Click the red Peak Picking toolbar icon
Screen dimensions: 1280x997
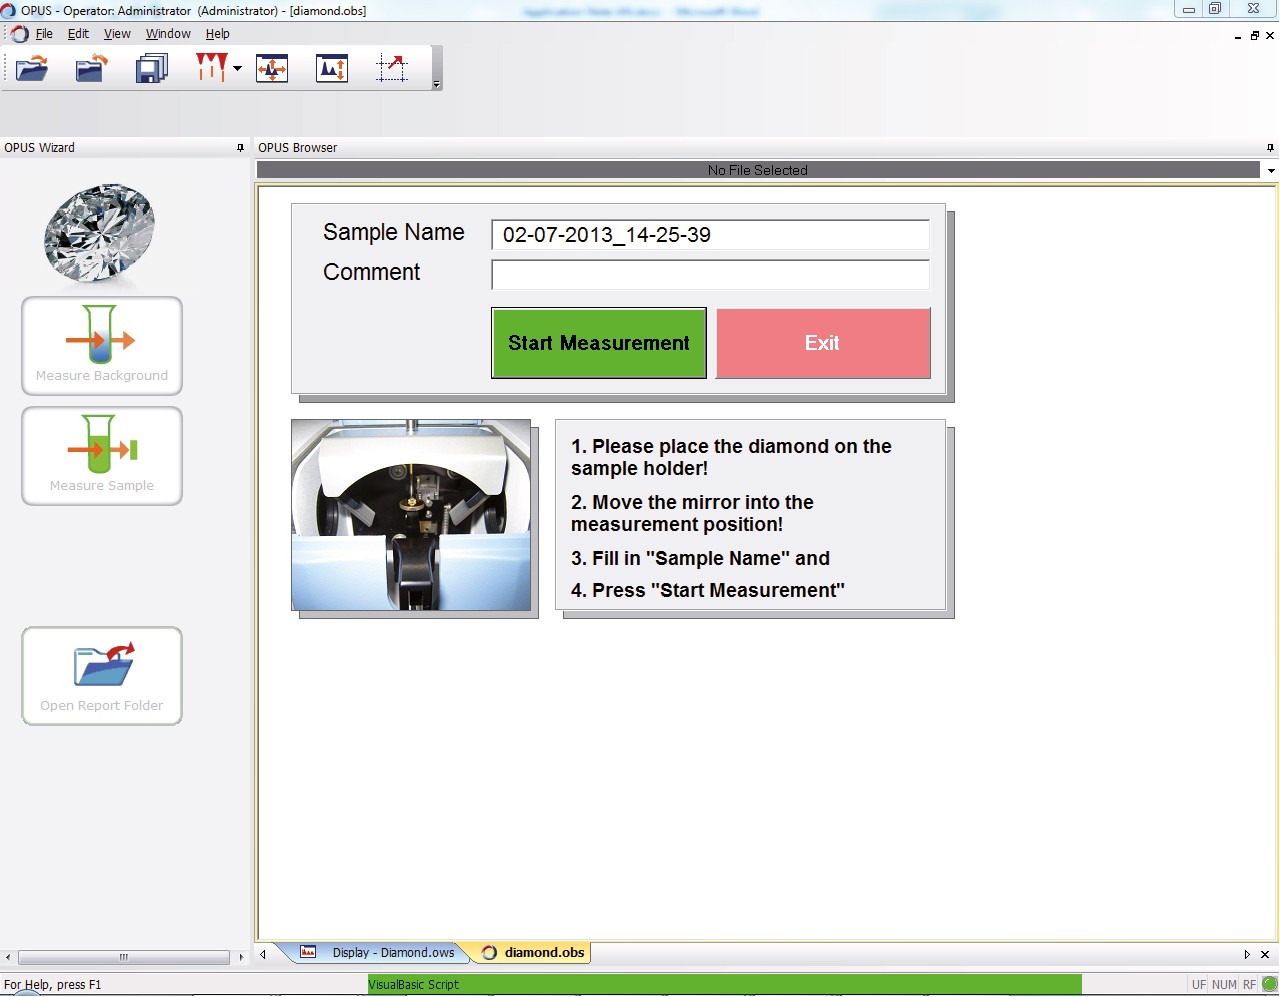211,68
